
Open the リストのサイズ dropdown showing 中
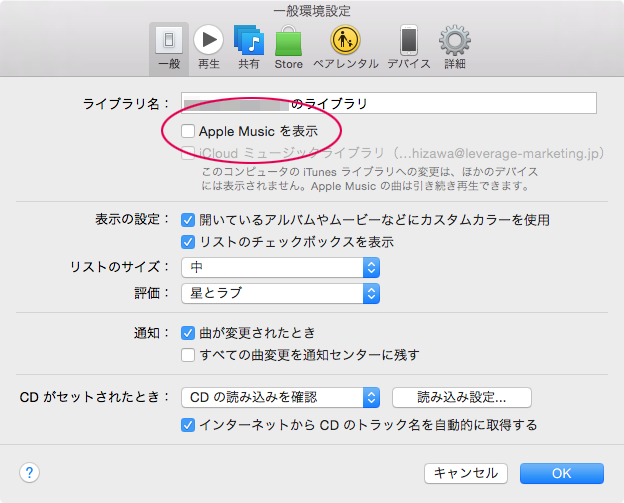click(281, 267)
